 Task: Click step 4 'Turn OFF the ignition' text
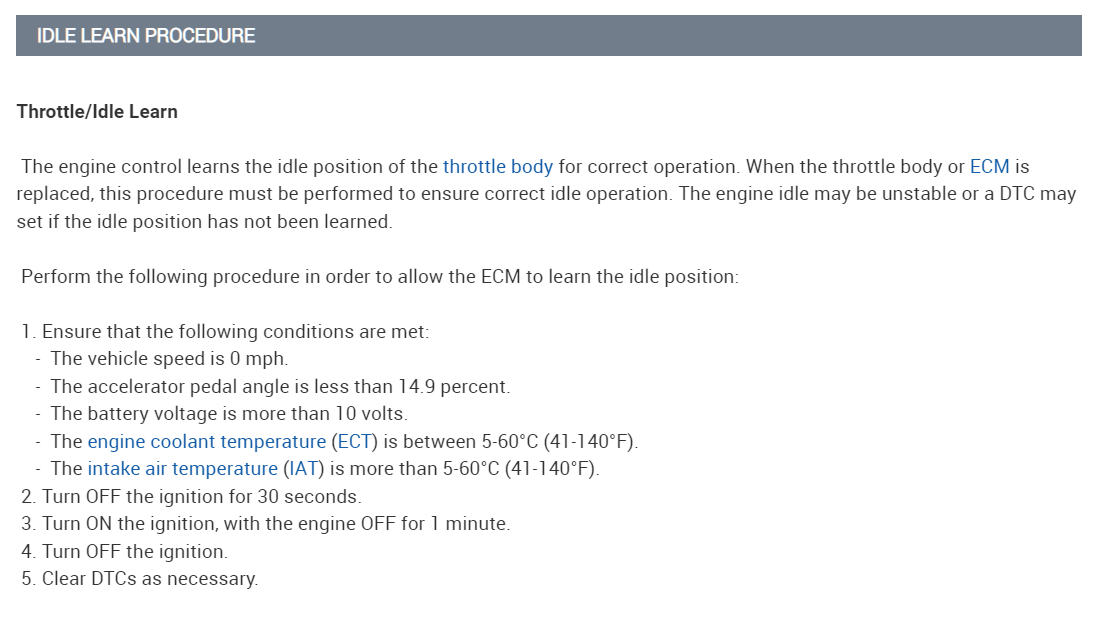click(x=134, y=551)
